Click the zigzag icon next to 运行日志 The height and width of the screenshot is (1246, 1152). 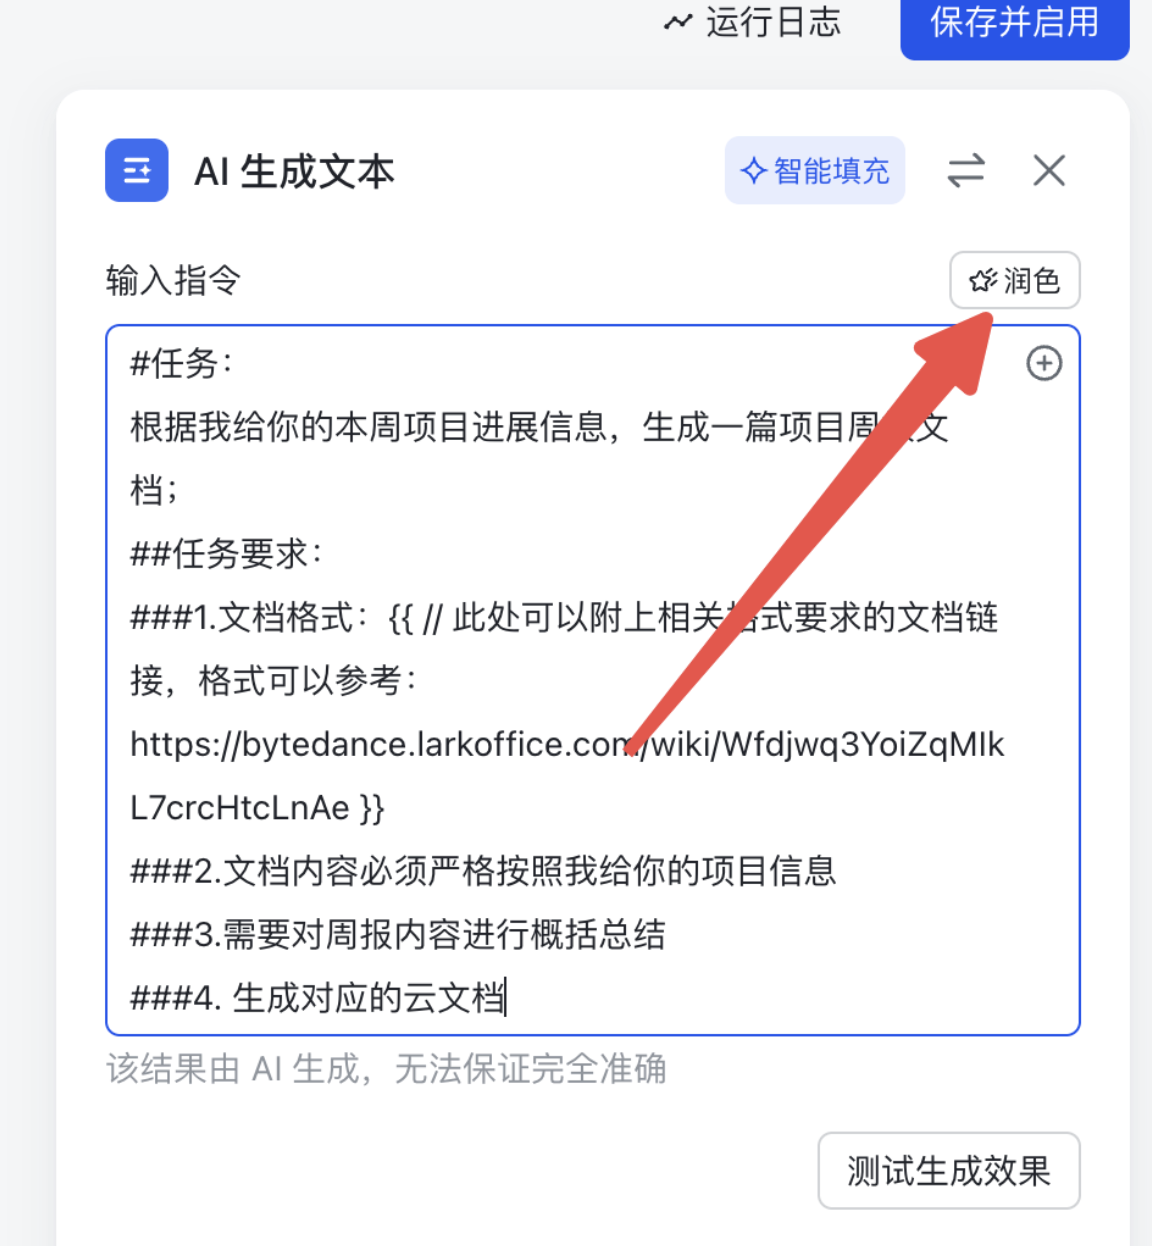coord(678,21)
